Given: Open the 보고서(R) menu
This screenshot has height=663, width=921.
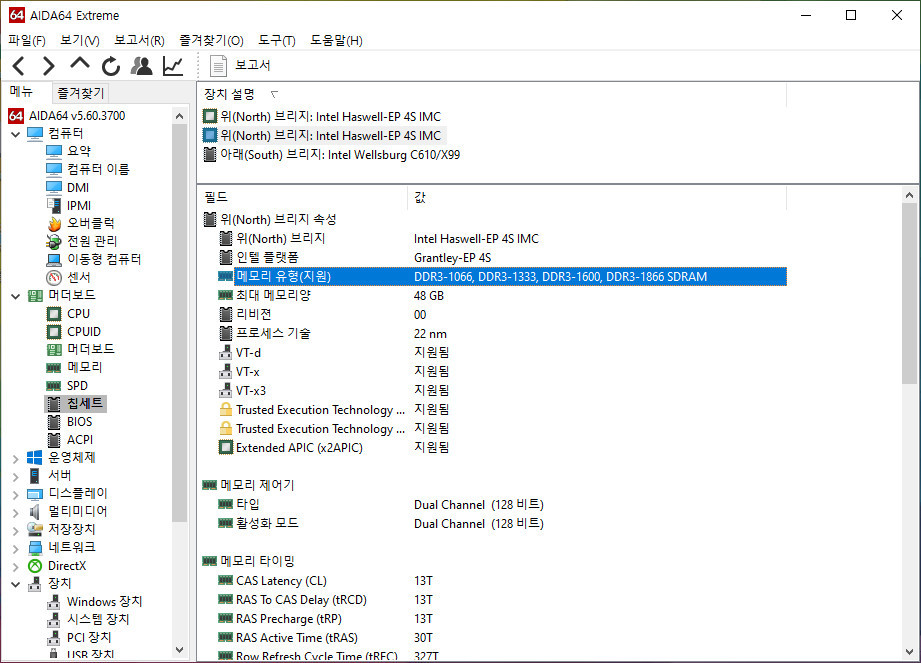Looking at the screenshot, I should coord(139,41).
